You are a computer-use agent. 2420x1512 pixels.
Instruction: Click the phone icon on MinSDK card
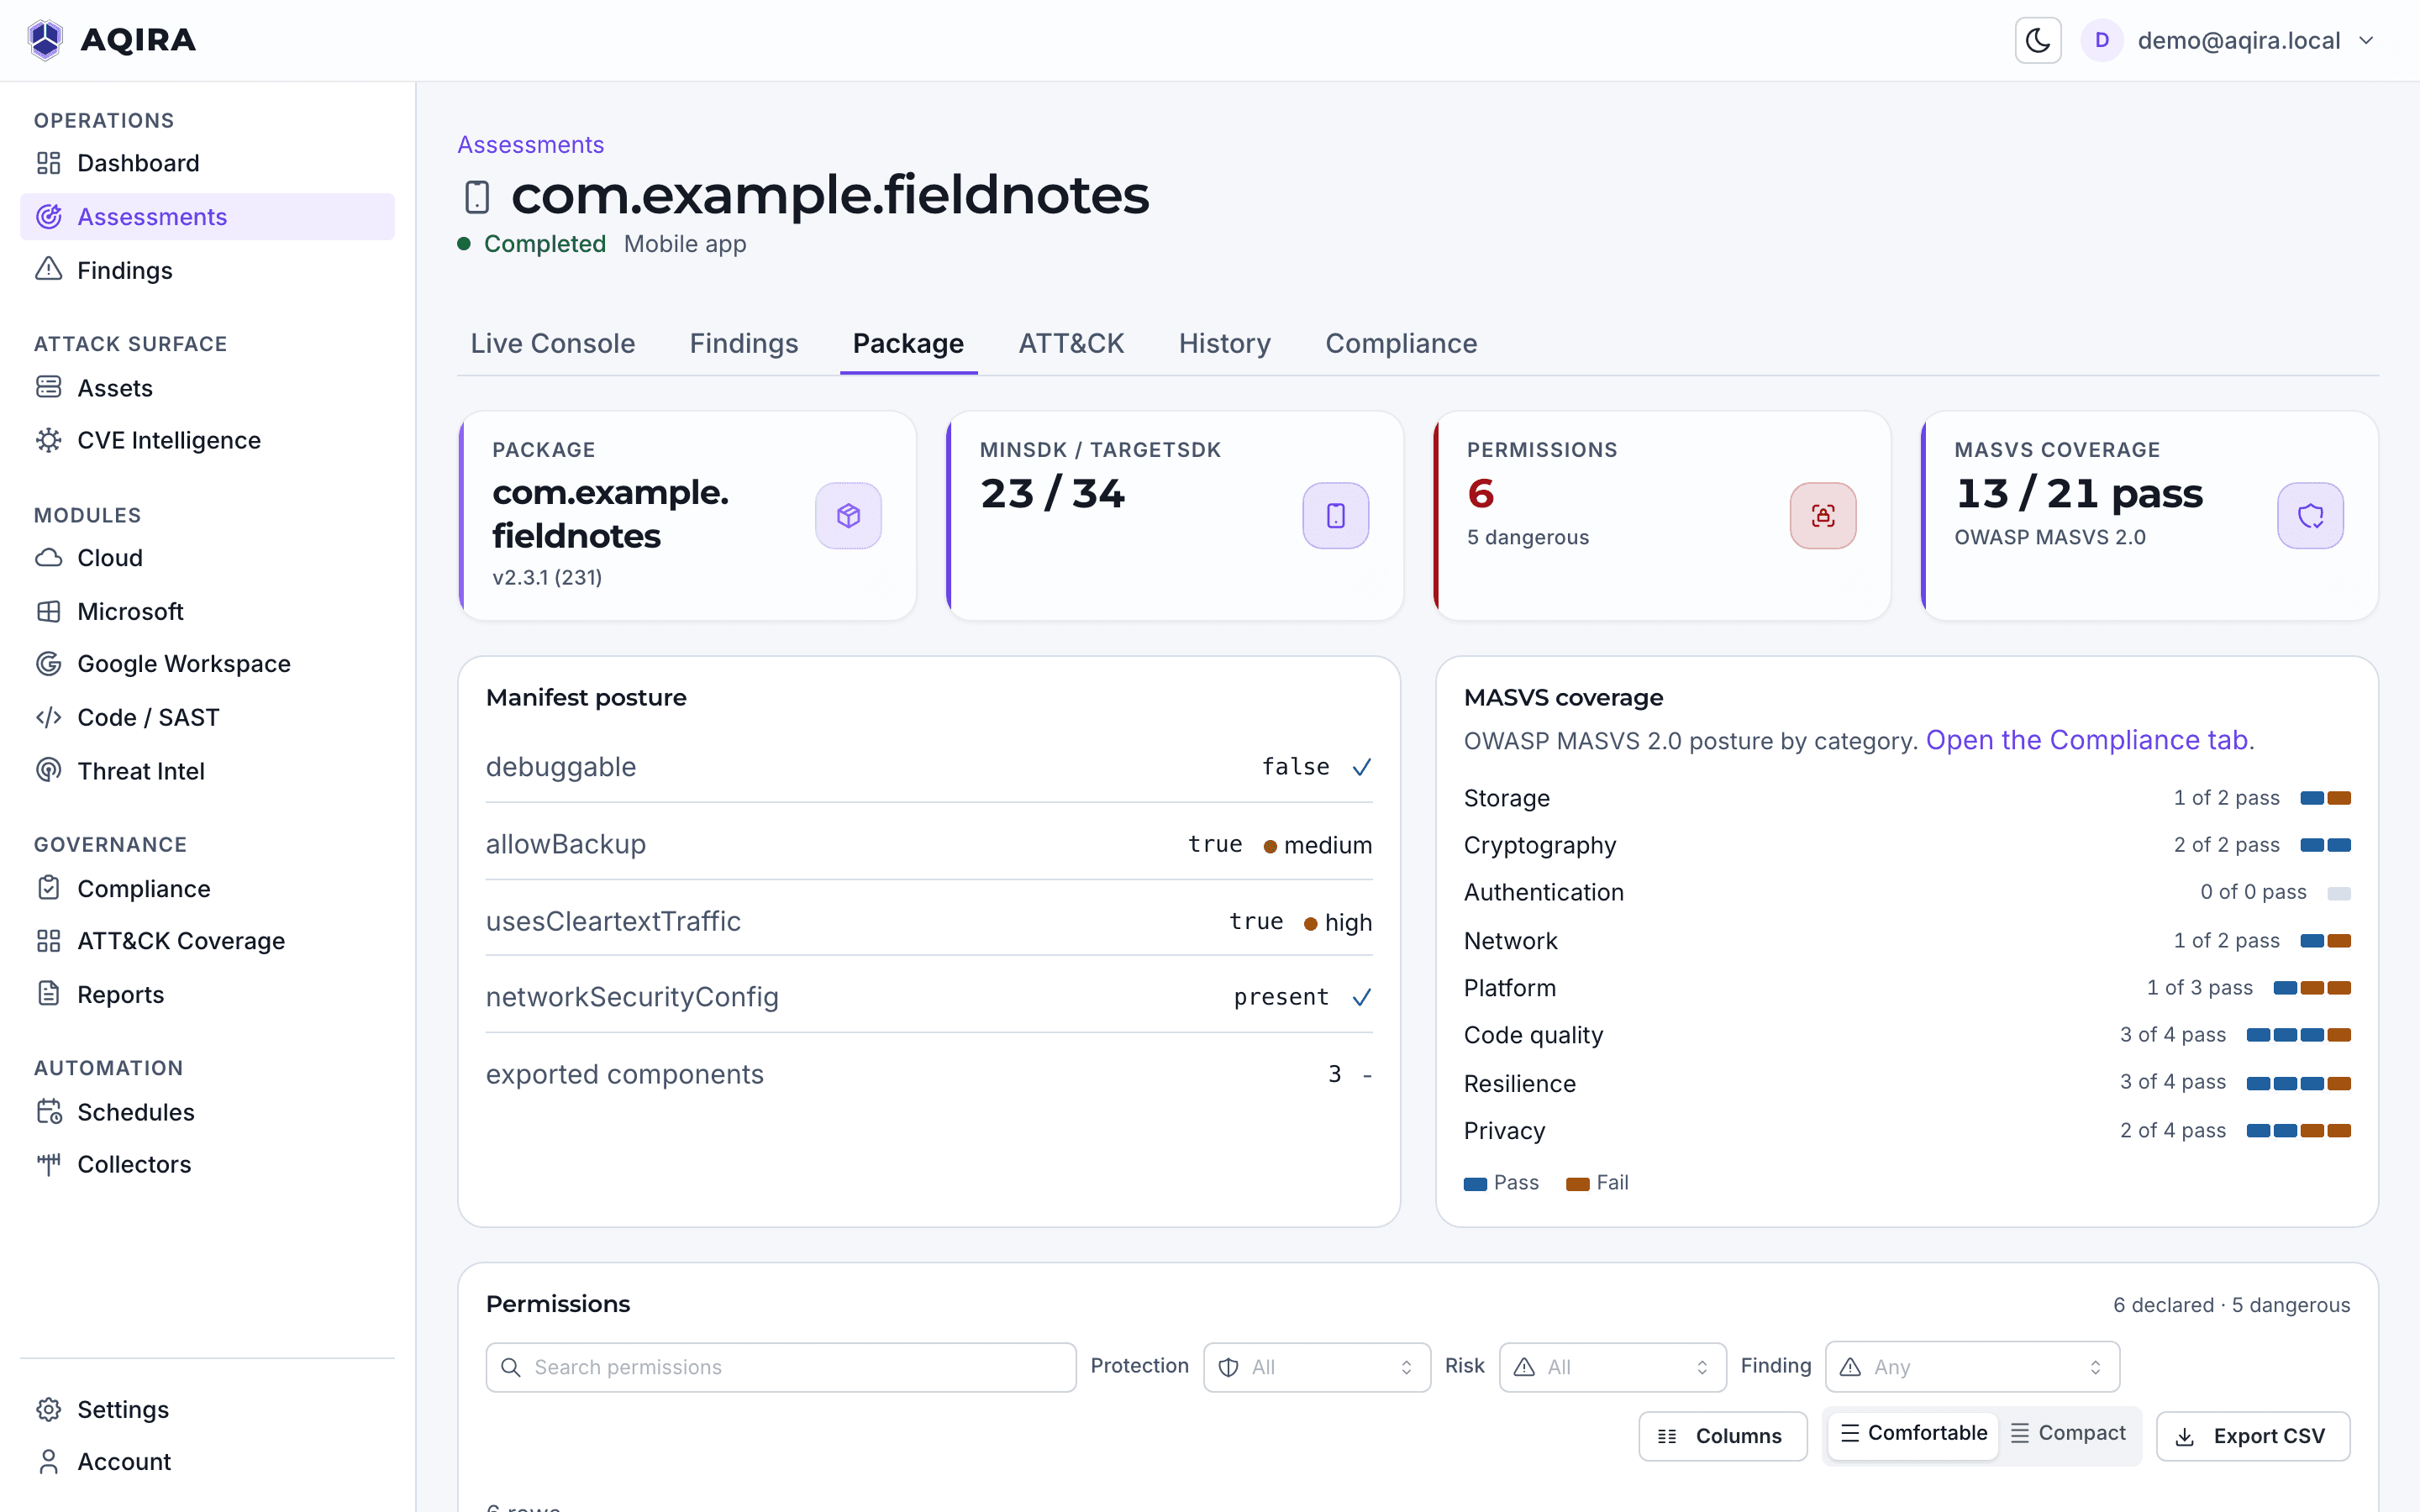click(x=1335, y=516)
